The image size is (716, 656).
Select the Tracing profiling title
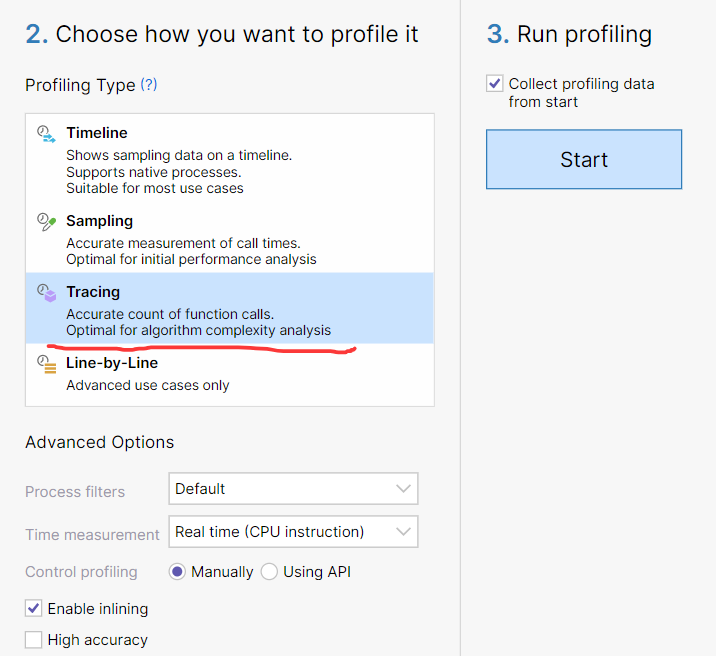point(93,292)
